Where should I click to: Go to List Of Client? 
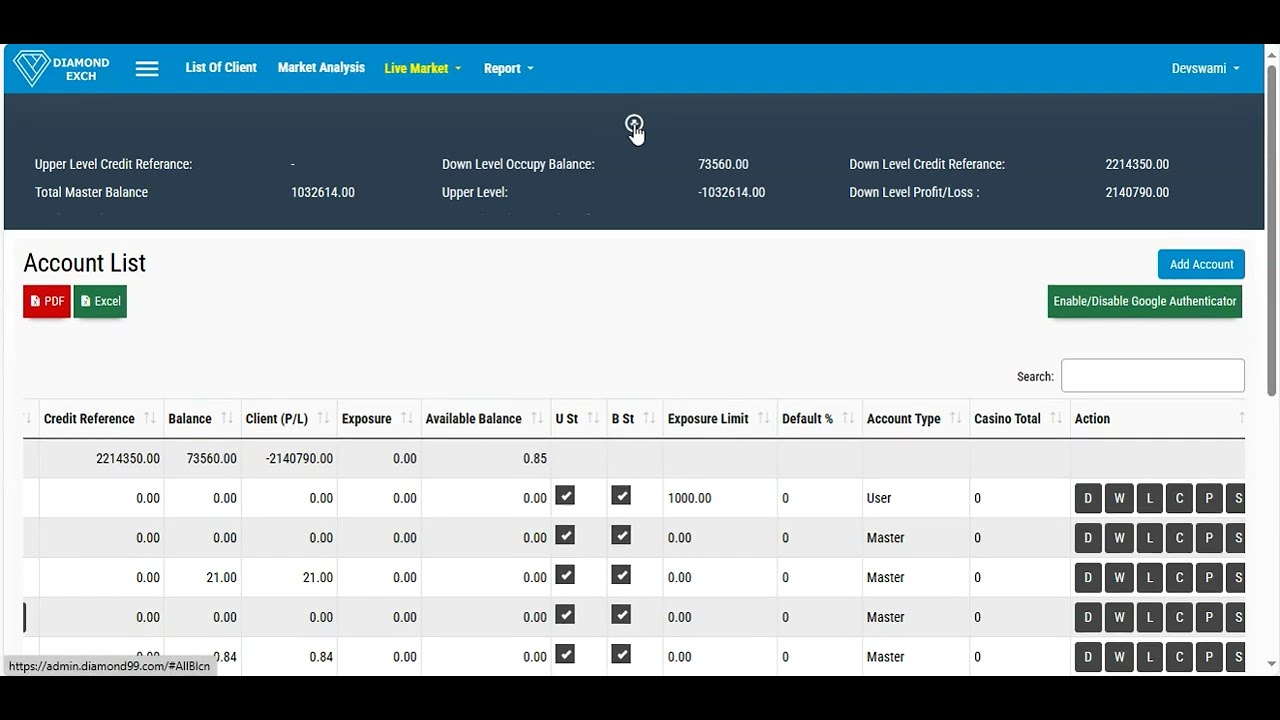point(221,68)
